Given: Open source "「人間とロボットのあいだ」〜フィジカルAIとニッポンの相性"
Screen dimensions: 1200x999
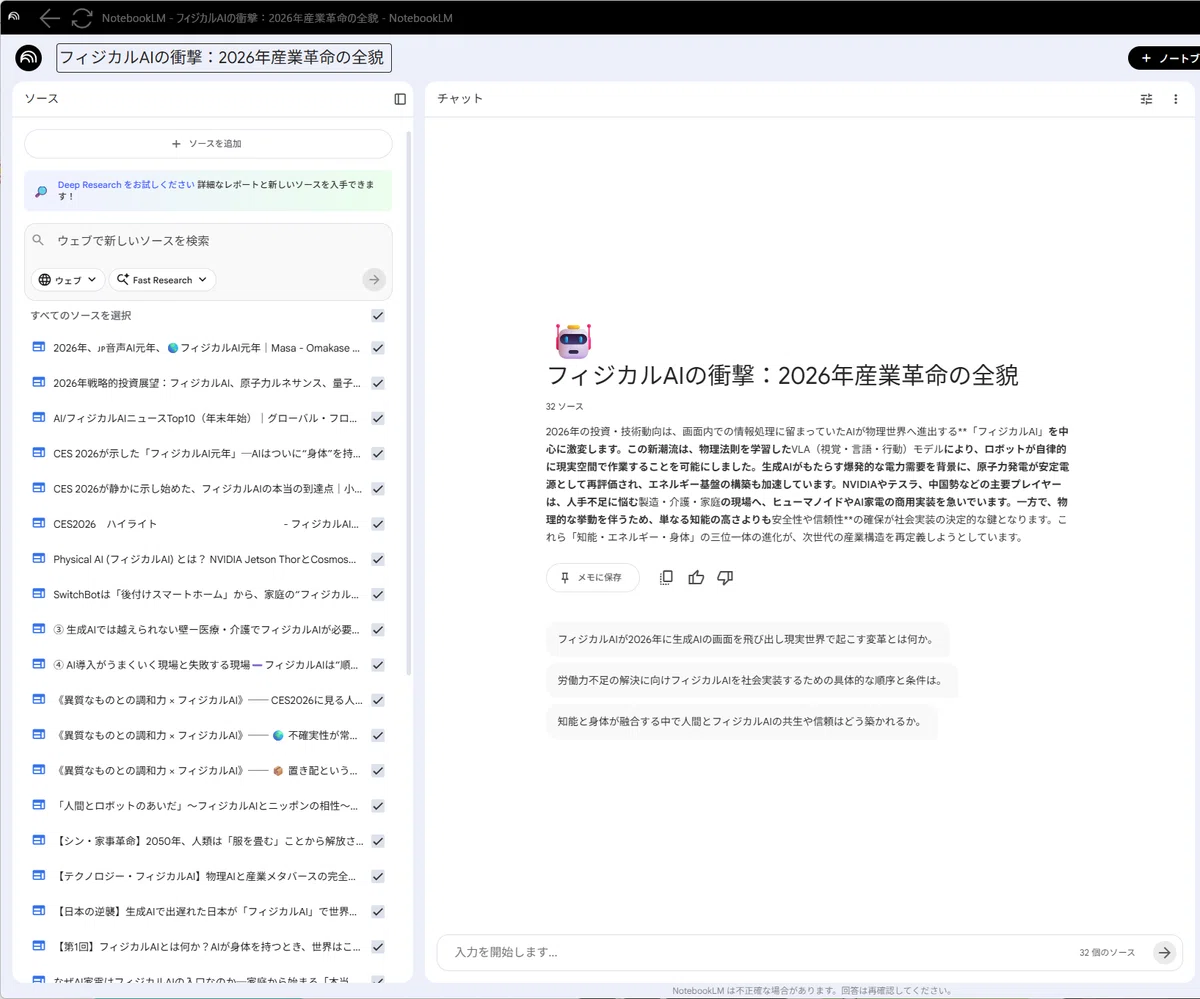Looking at the screenshot, I should coord(207,805).
